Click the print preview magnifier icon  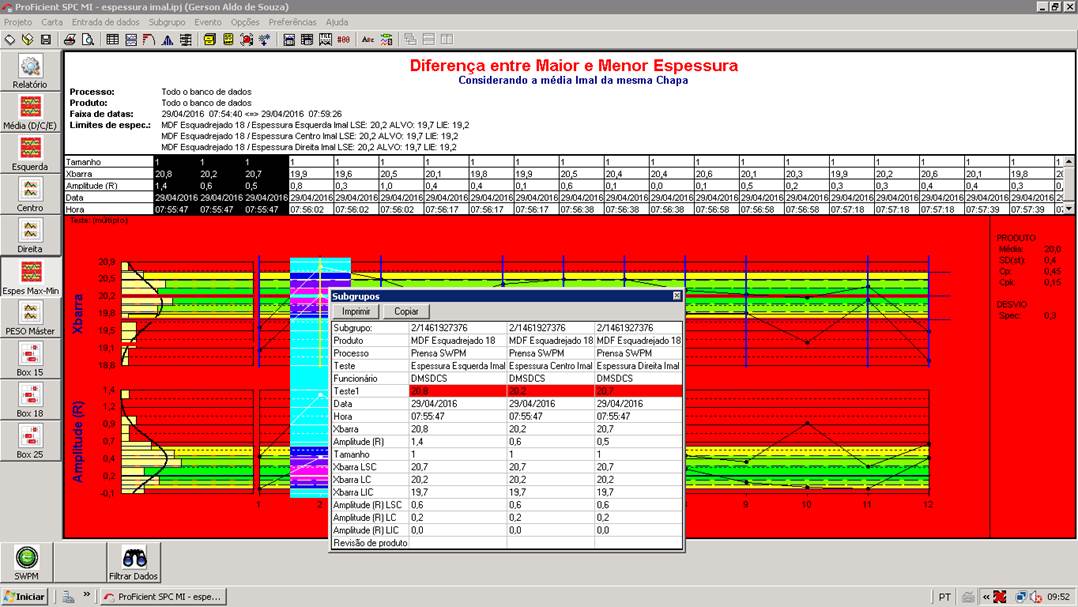click(x=87, y=40)
